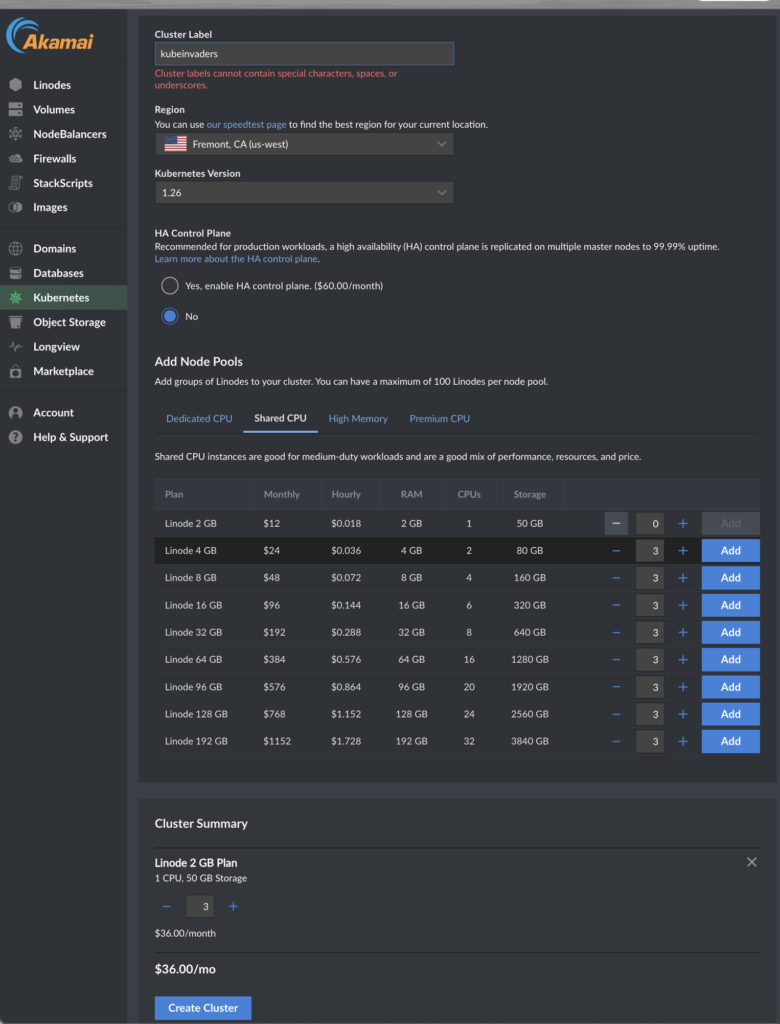
Task: Select the No radio option
Action: point(170,316)
